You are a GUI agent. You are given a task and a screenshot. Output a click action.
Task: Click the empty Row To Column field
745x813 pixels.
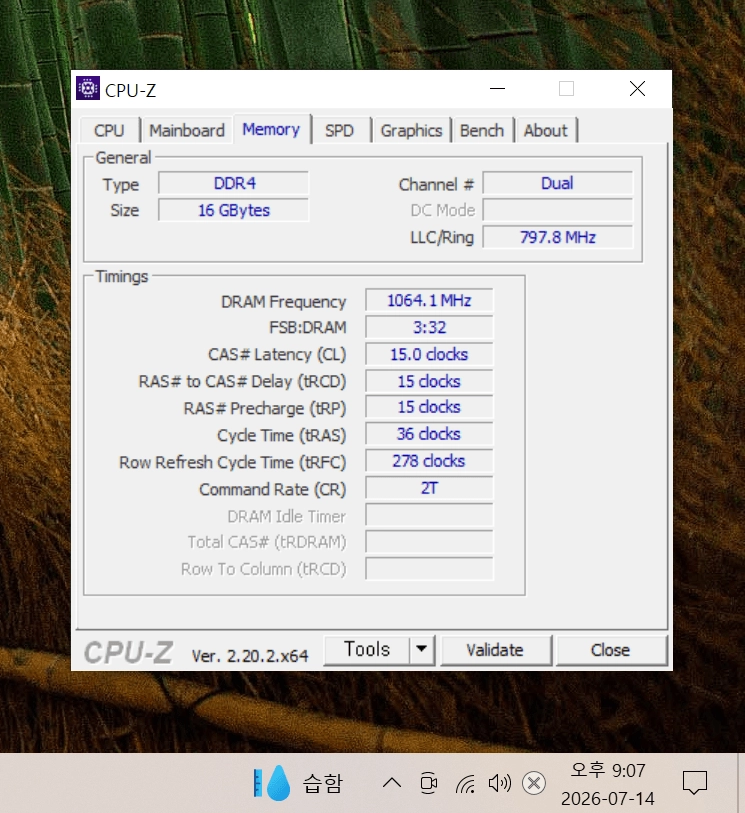tap(429, 569)
